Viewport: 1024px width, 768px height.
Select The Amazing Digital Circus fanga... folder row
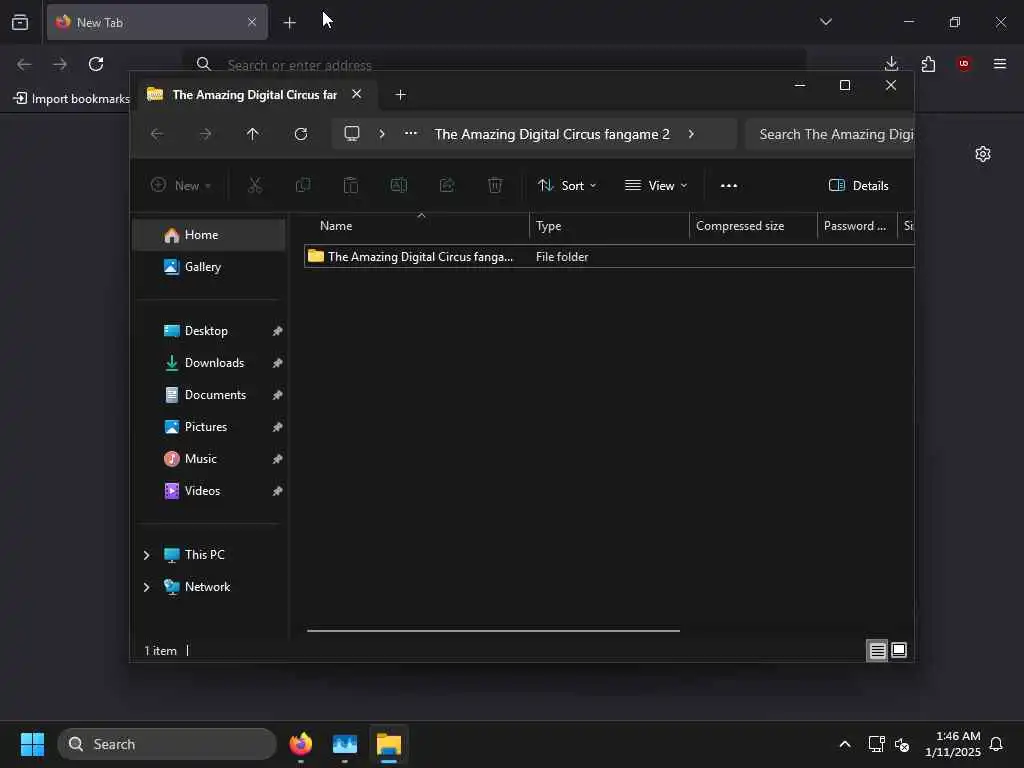[609, 257]
